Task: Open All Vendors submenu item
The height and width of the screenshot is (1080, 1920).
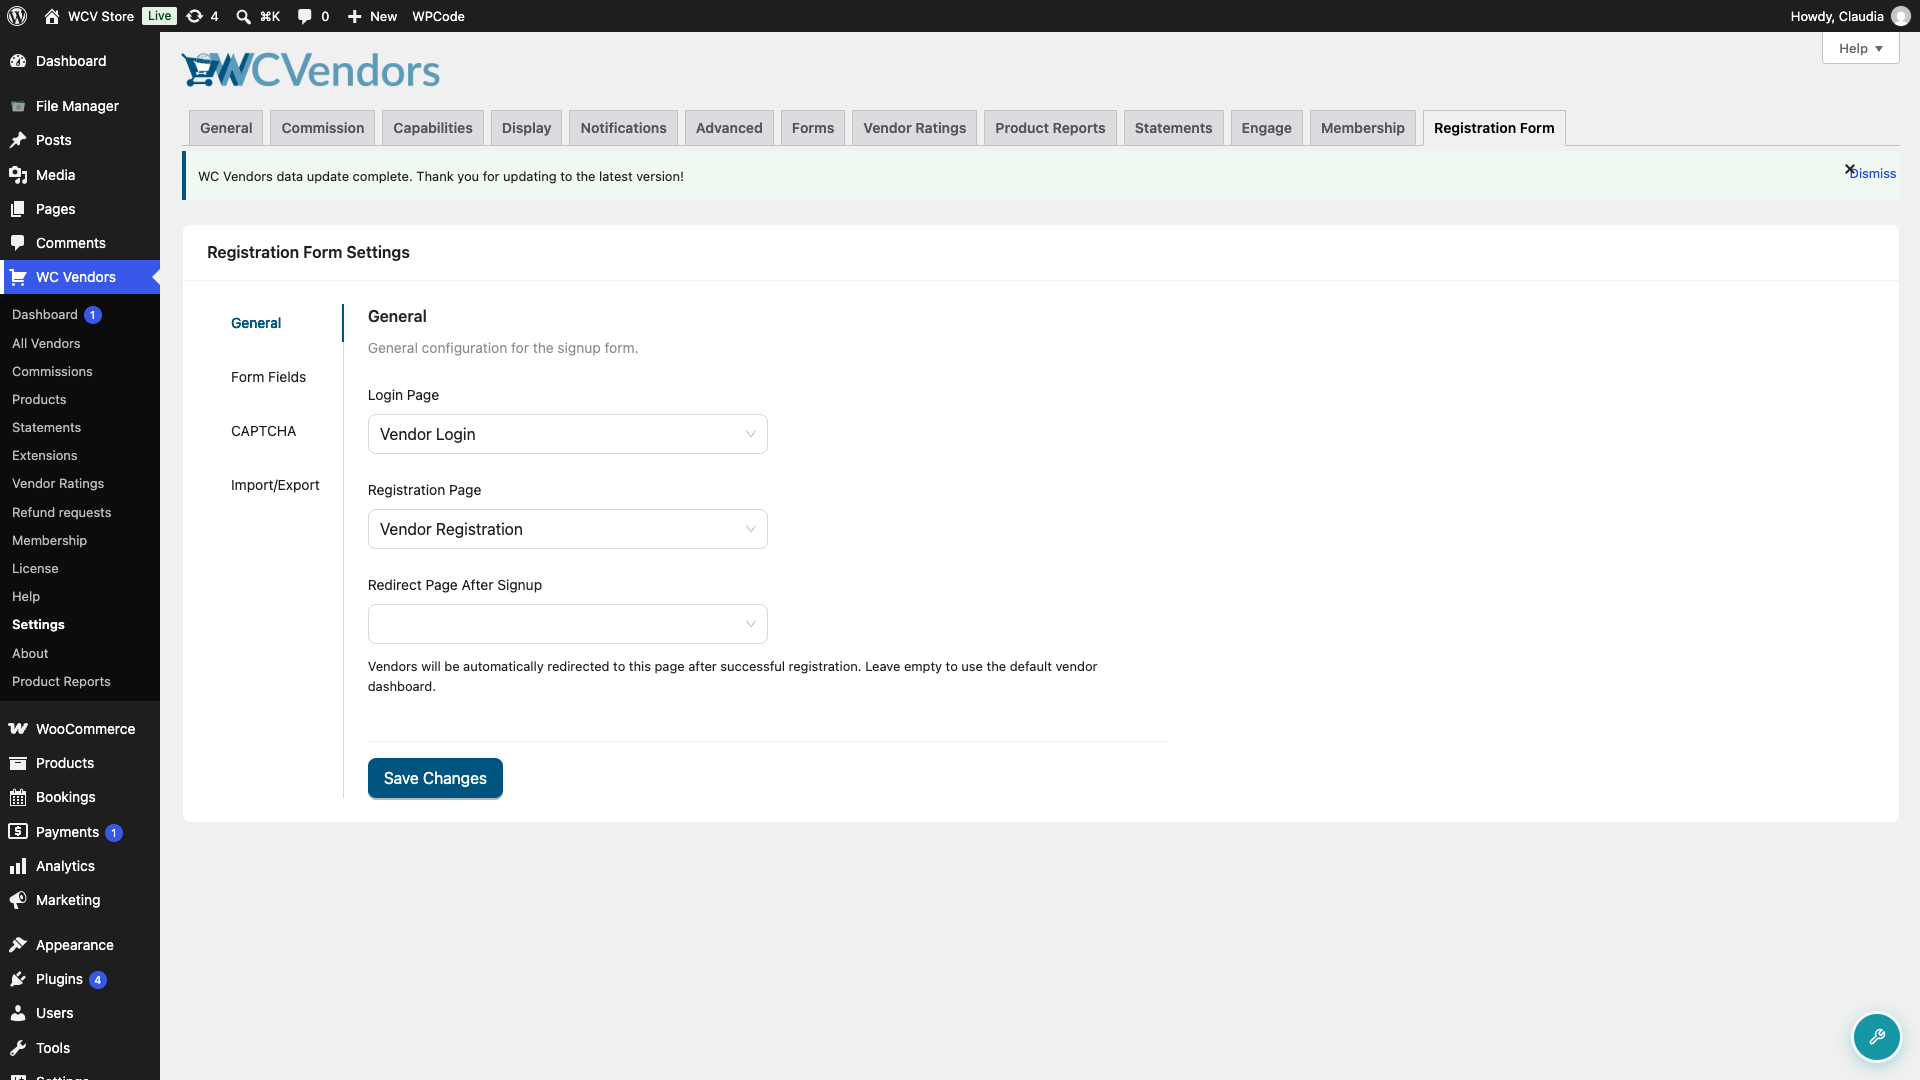Action: pos(46,343)
